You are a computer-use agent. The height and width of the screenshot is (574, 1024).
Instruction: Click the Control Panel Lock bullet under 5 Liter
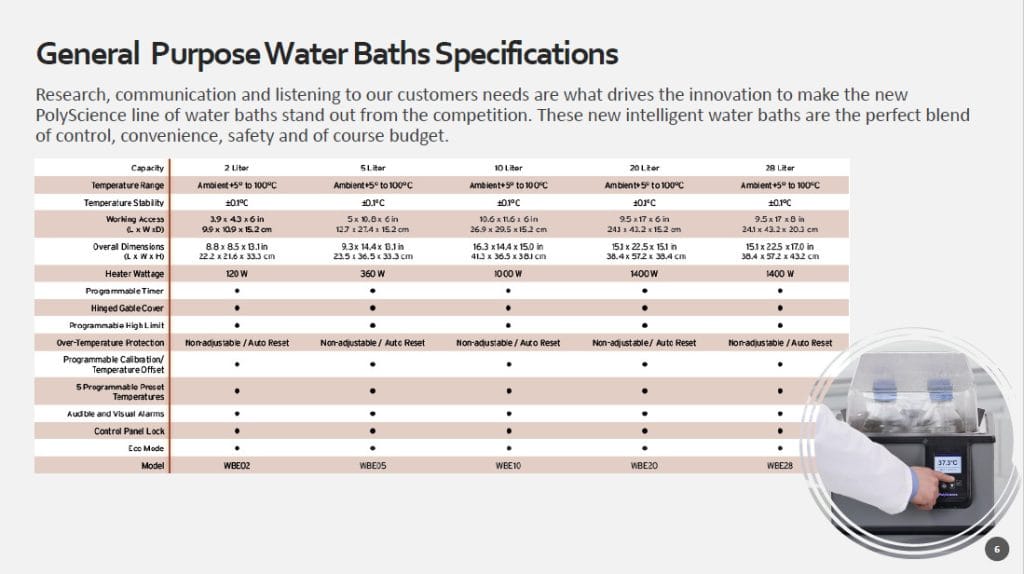(373, 431)
